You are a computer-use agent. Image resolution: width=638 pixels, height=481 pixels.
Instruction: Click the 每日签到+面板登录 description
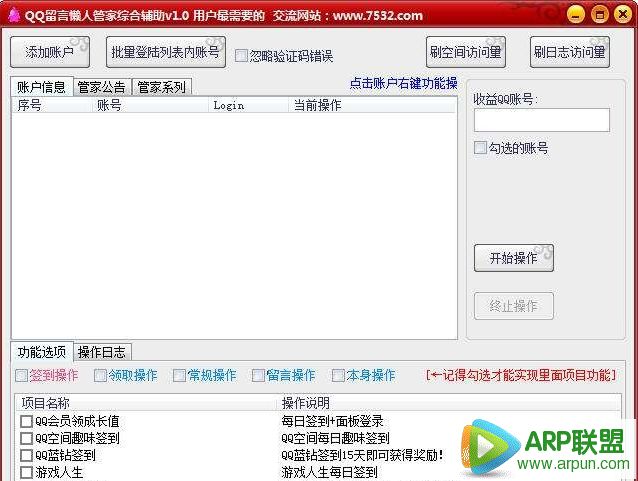point(332,421)
